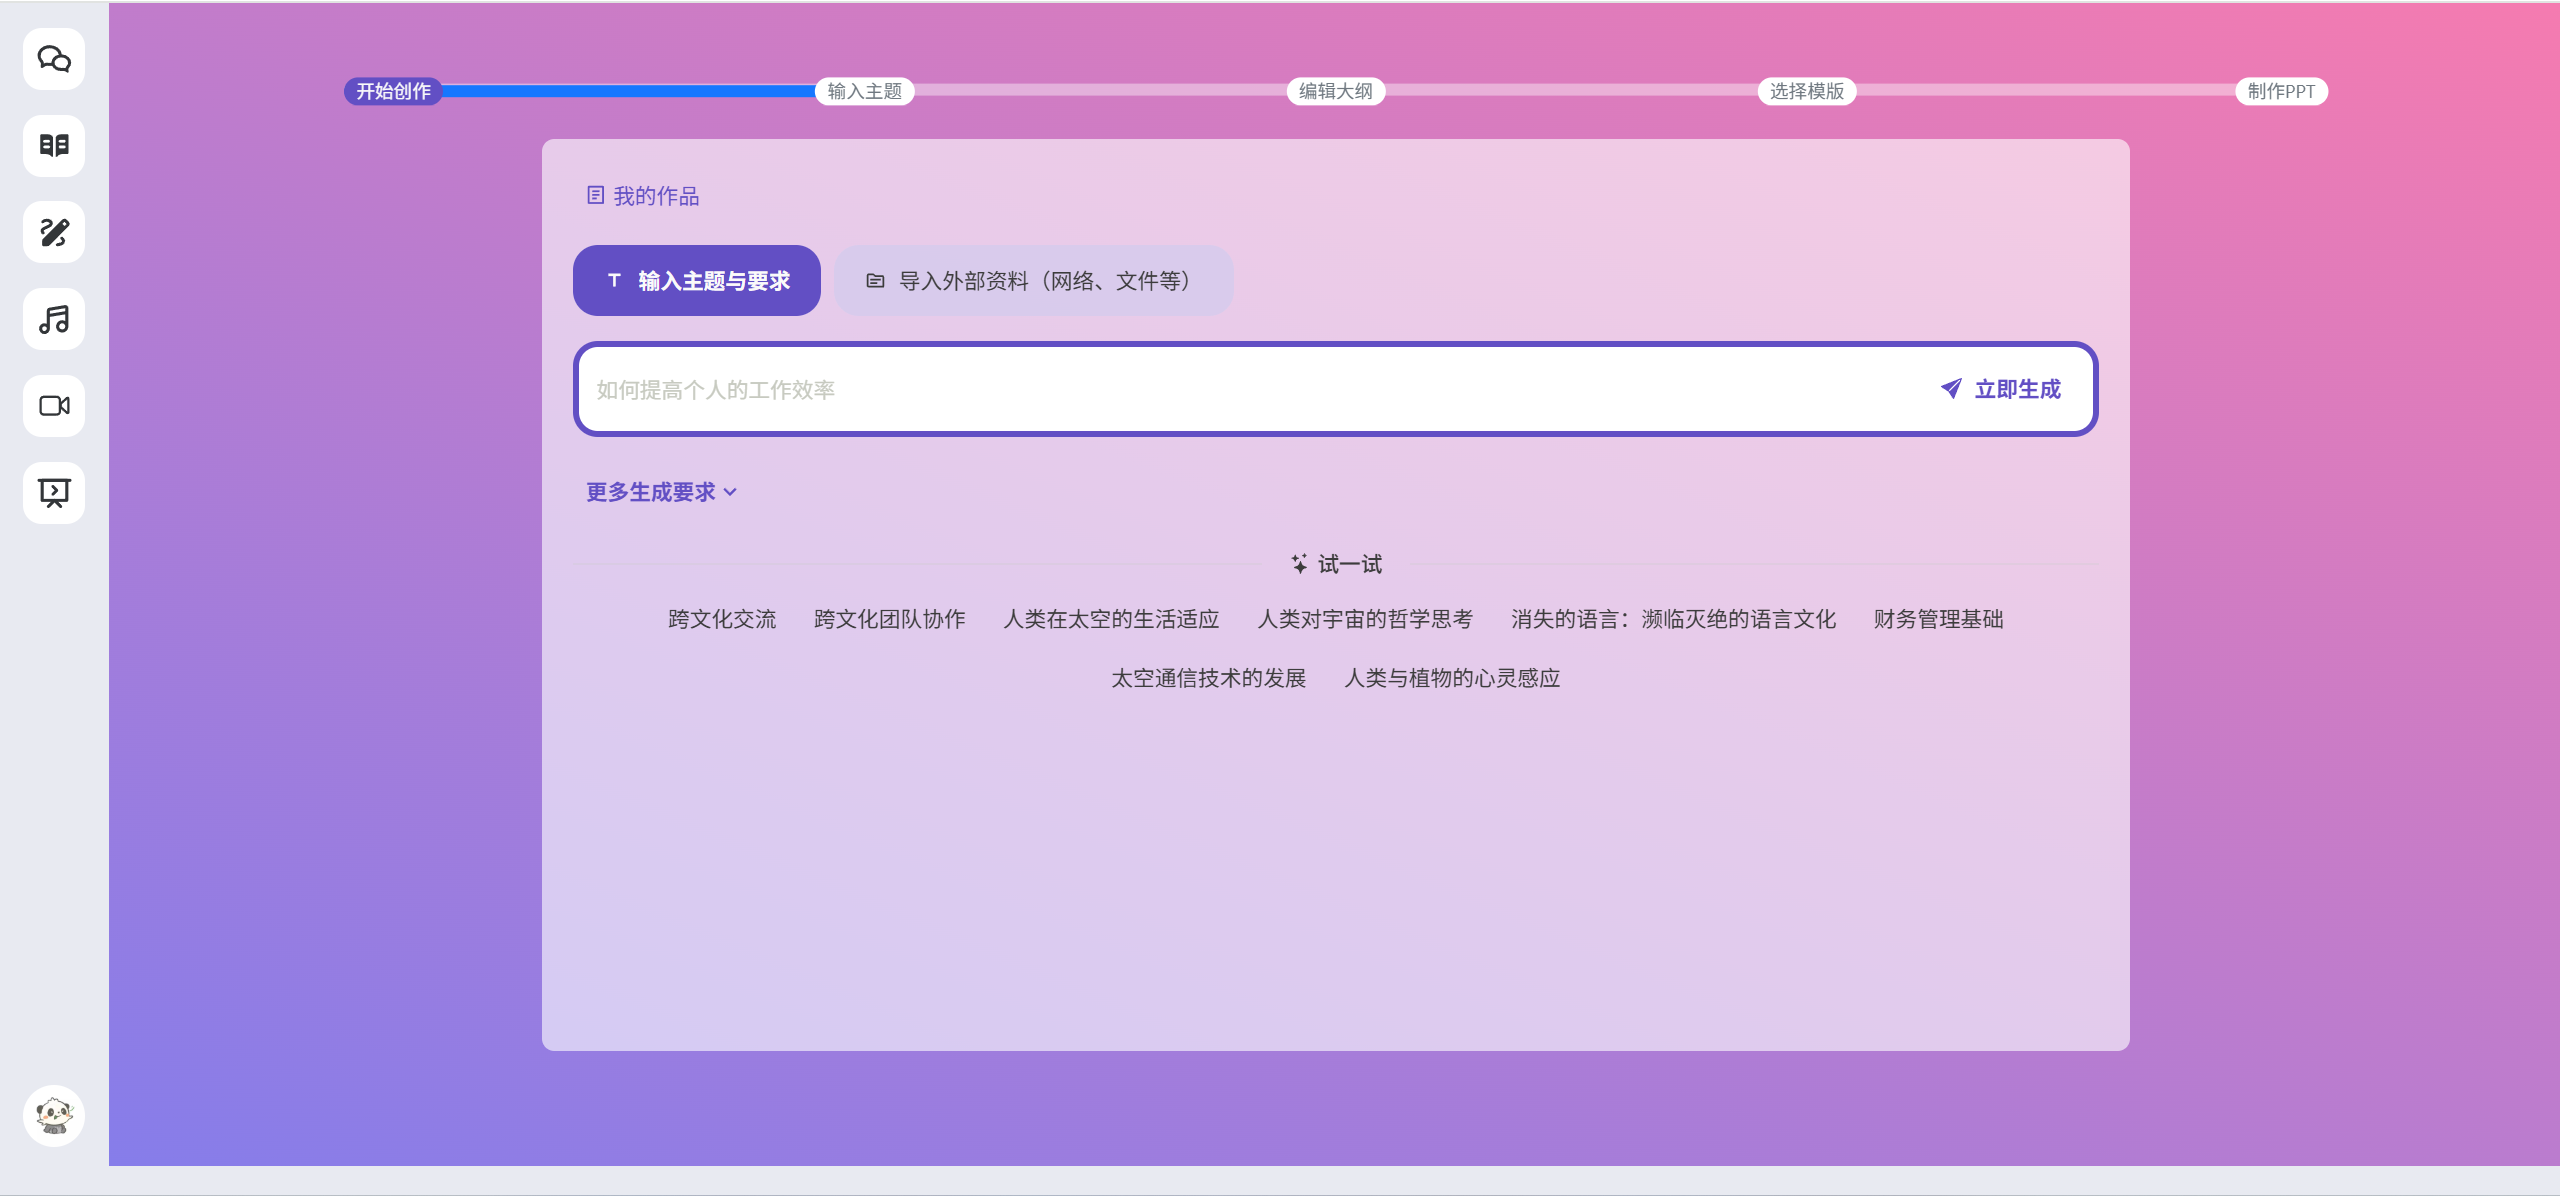Click the video camera sidebar icon
Image resolution: width=2560 pixels, height=1196 pixels.
pos(54,406)
